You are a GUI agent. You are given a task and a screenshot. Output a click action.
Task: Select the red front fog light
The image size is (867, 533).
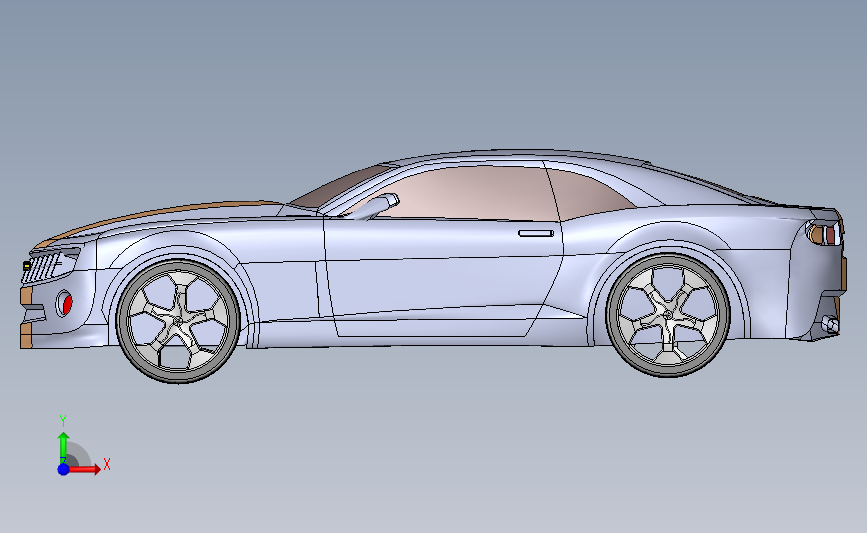click(x=66, y=304)
